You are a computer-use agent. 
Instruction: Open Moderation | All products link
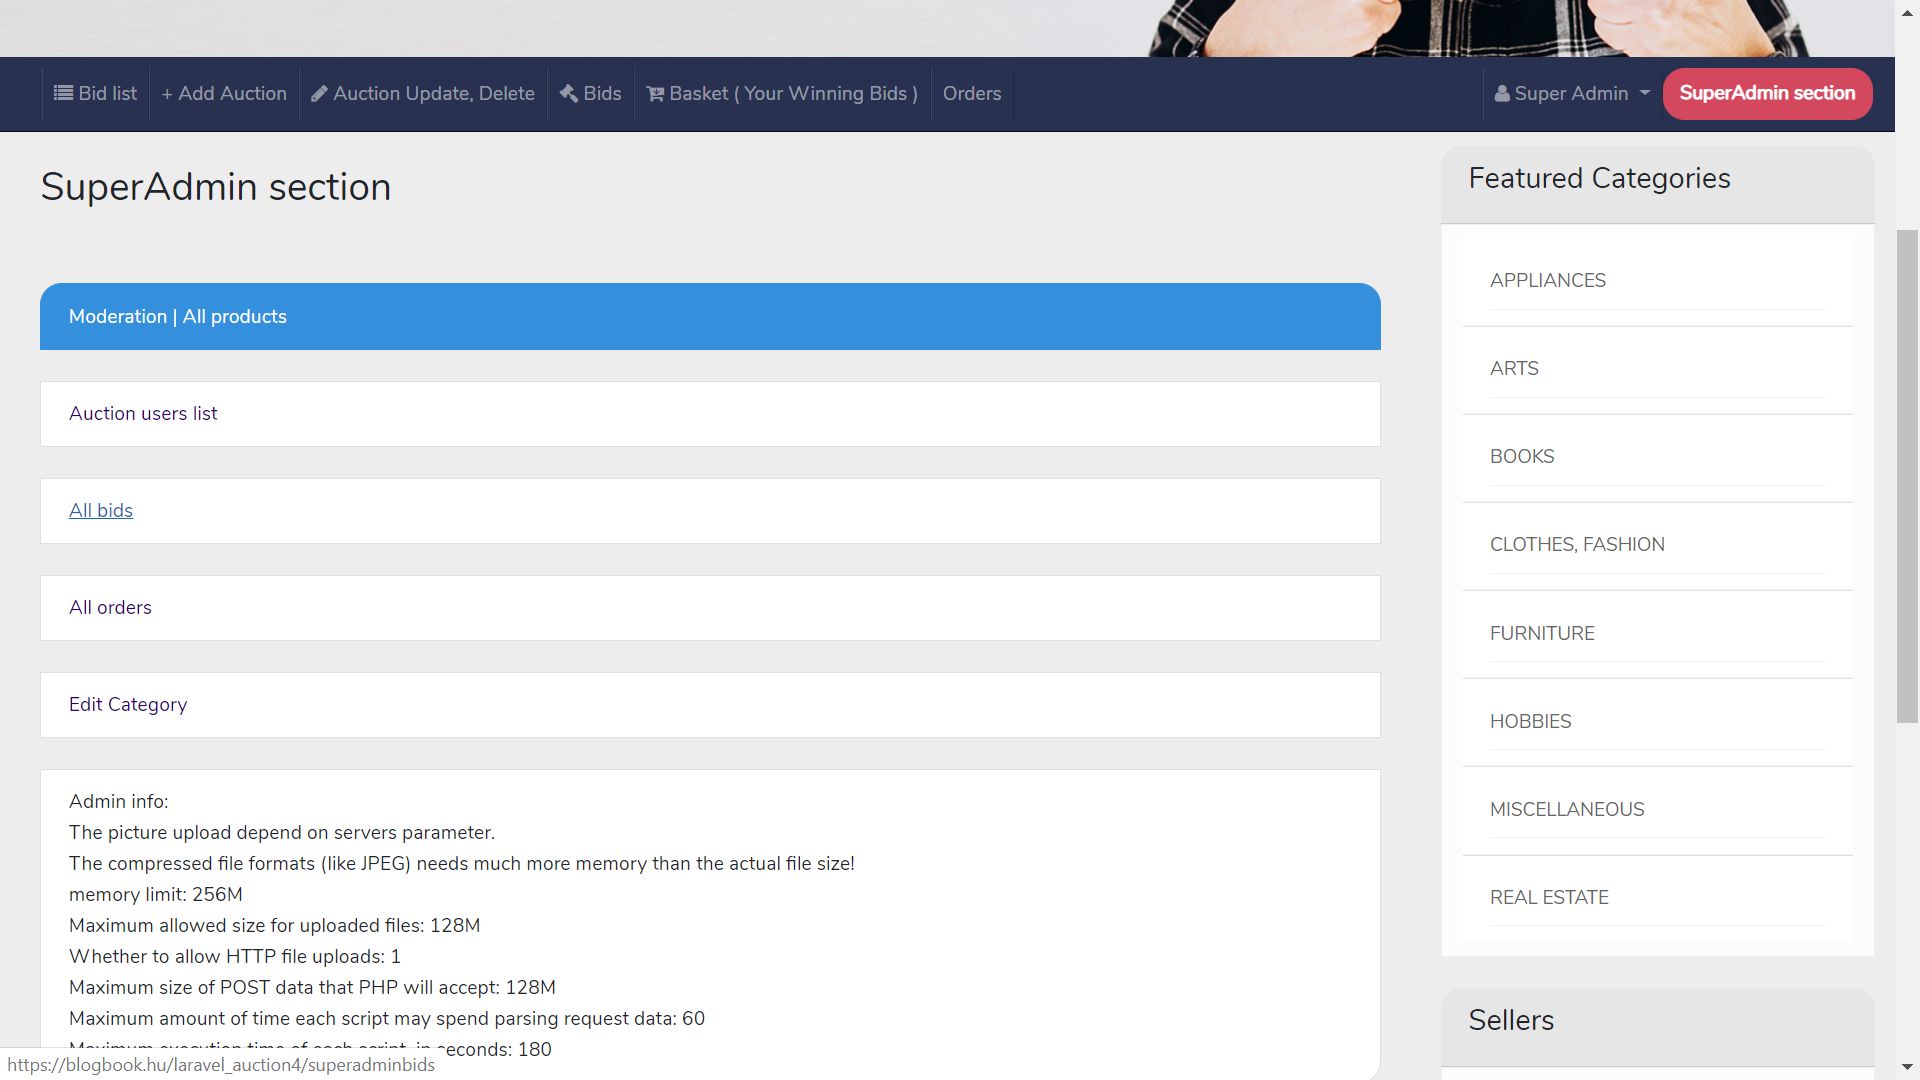(177, 316)
